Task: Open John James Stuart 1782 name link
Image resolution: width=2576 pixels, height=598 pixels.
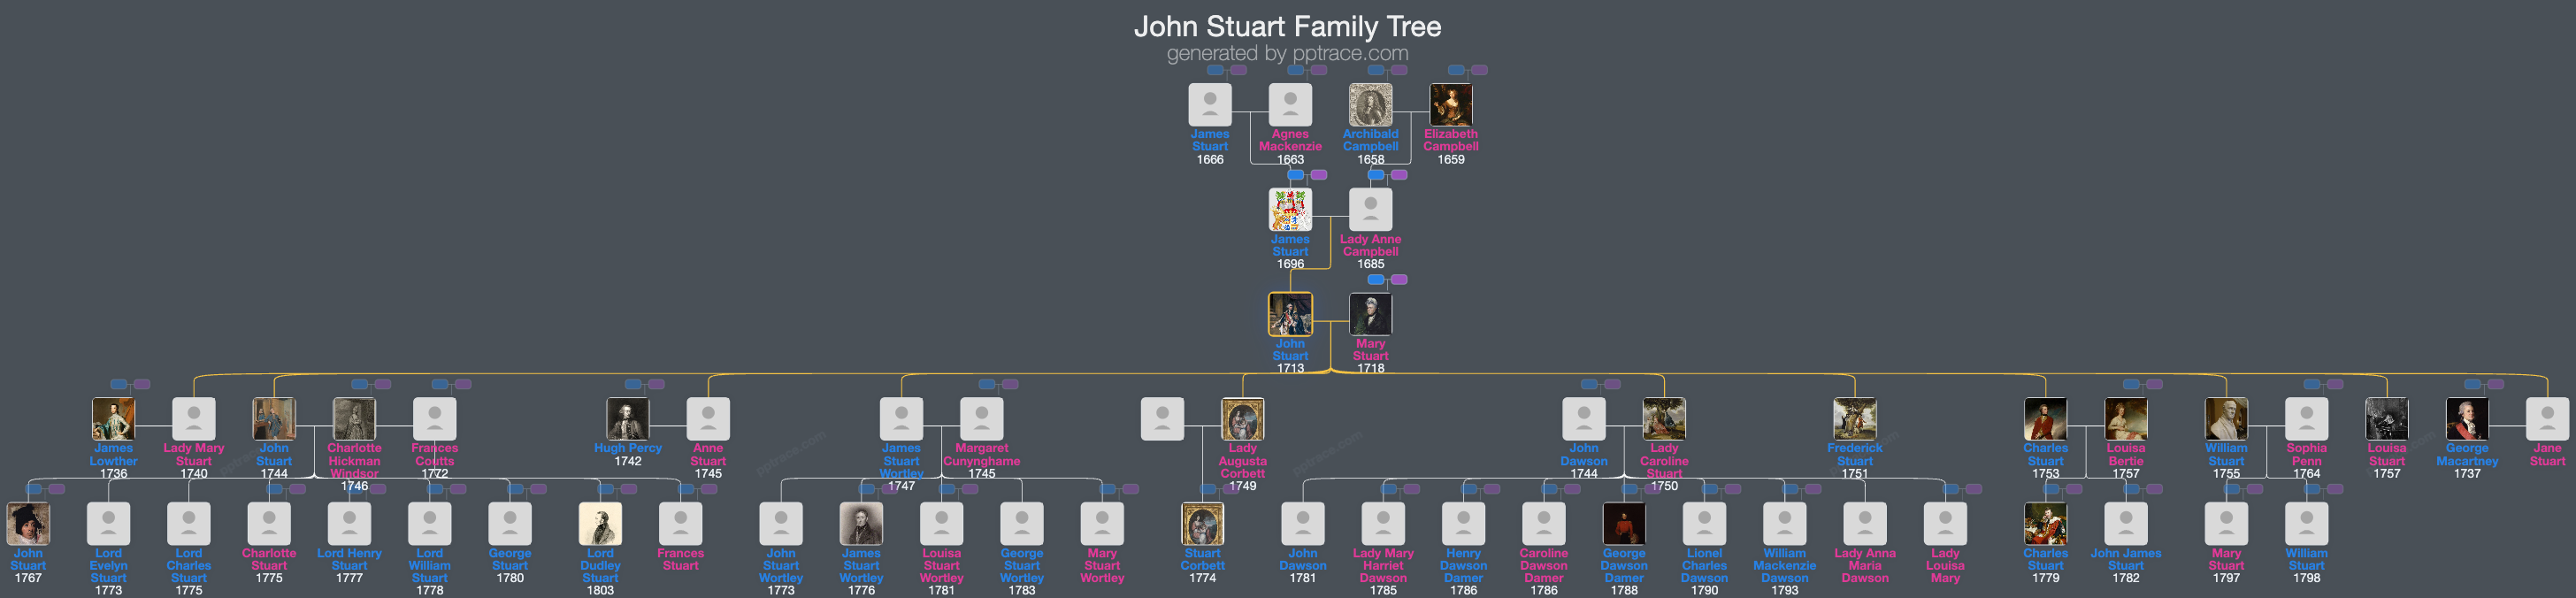Action: tap(2126, 559)
